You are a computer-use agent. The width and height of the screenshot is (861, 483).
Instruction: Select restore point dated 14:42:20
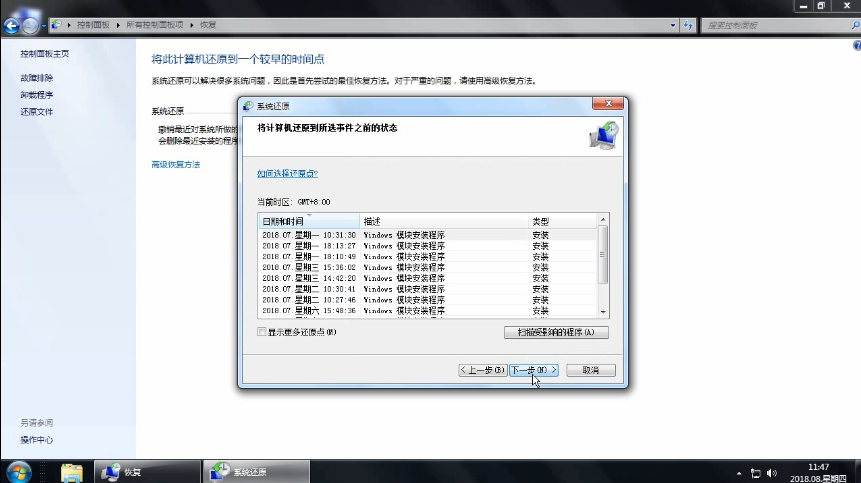tap(427, 278)
